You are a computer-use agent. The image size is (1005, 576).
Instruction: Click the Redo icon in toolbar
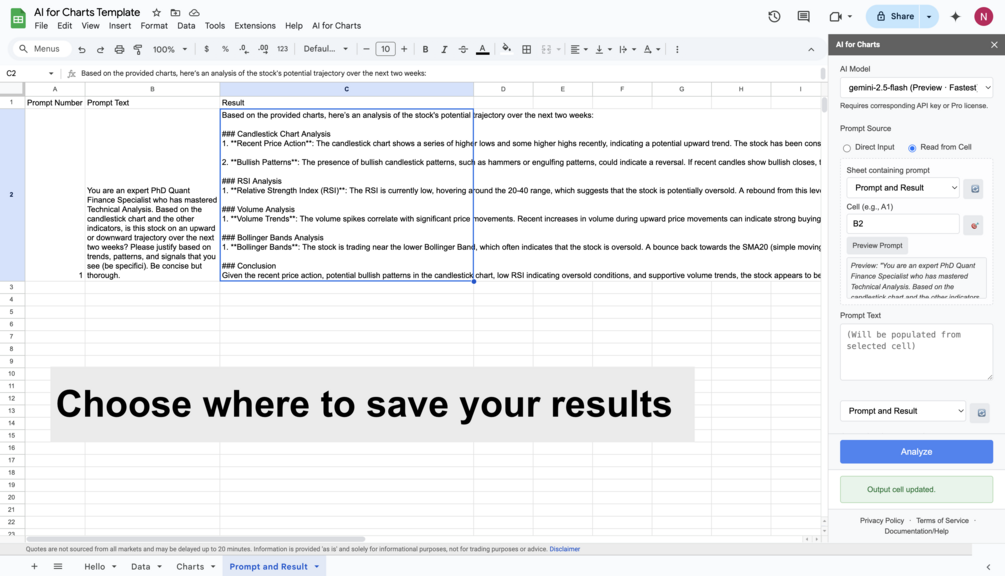[100, 49]
